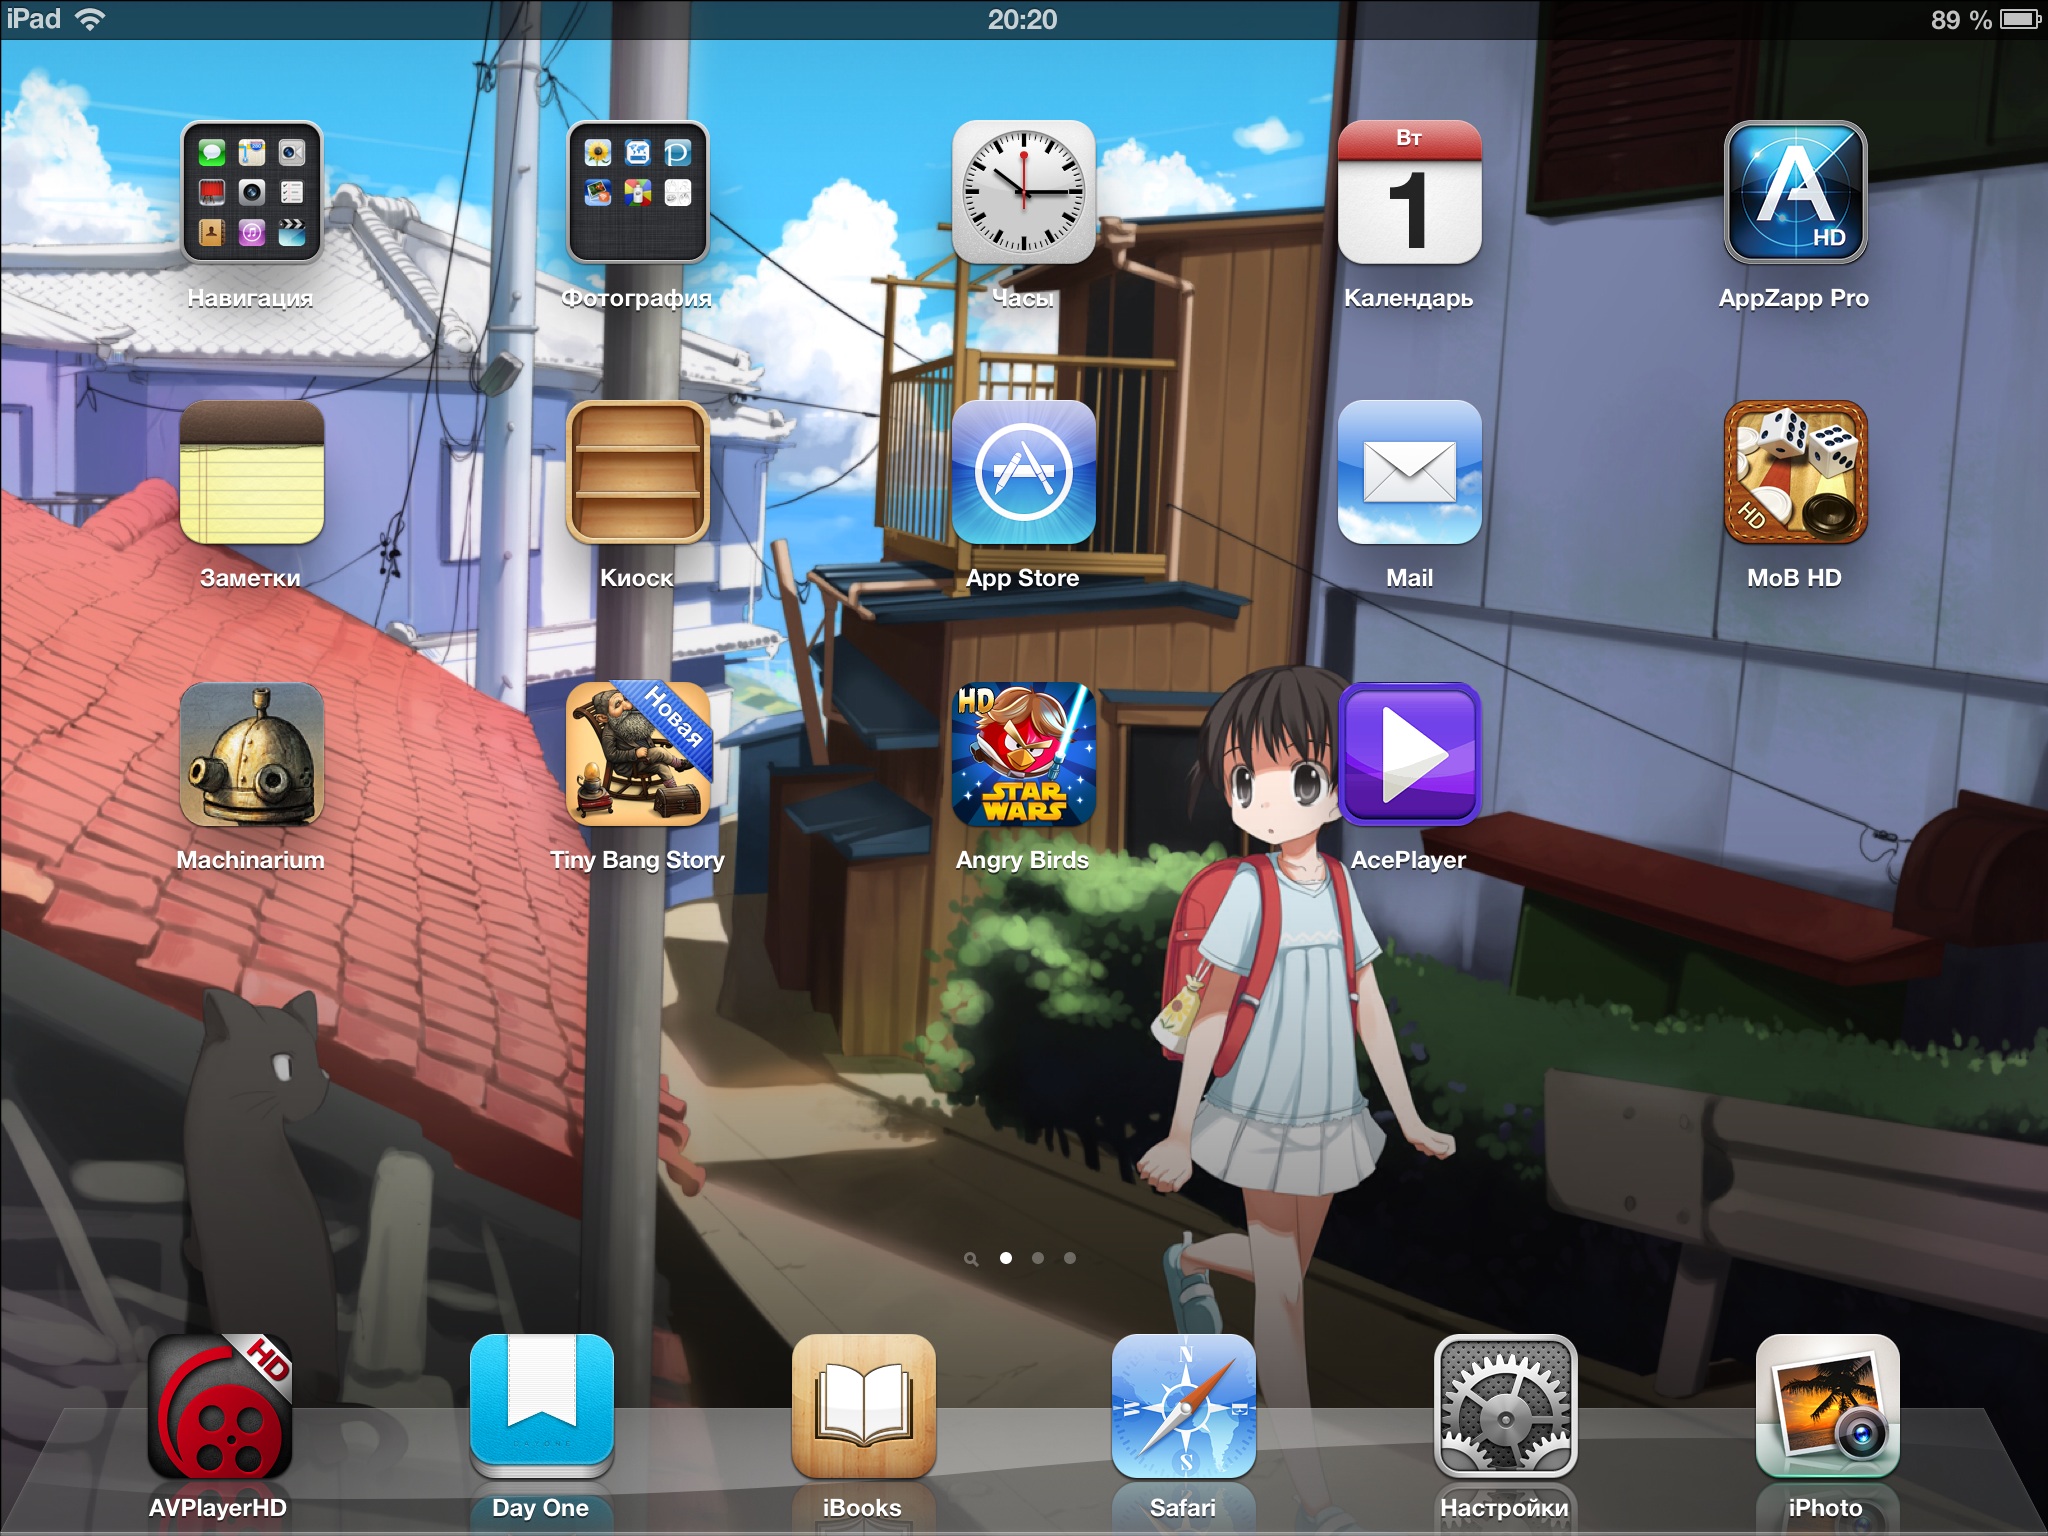Open AcePlayer video app
This screenshot has height=1536, width=2048.
coord(1409,754)
